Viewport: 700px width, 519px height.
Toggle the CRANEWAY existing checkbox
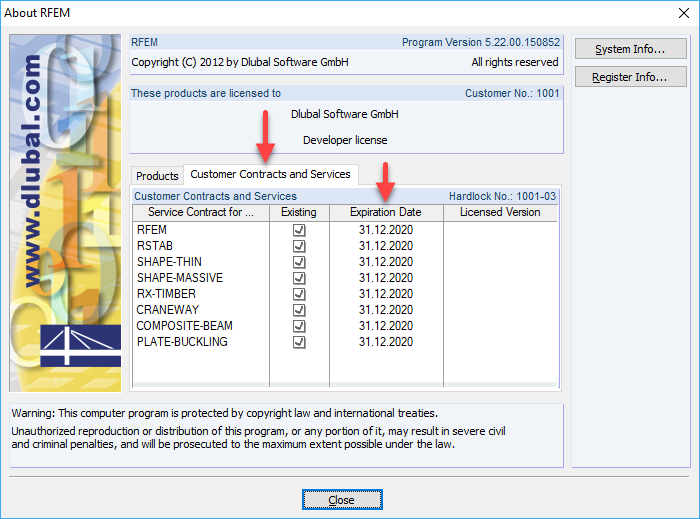click(299, 310)
